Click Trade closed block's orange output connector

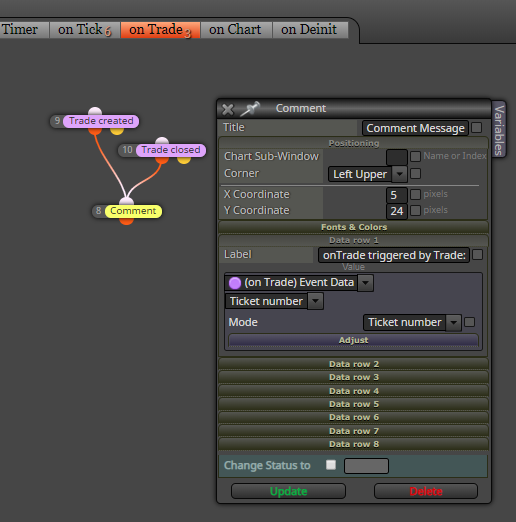(162, 160)
